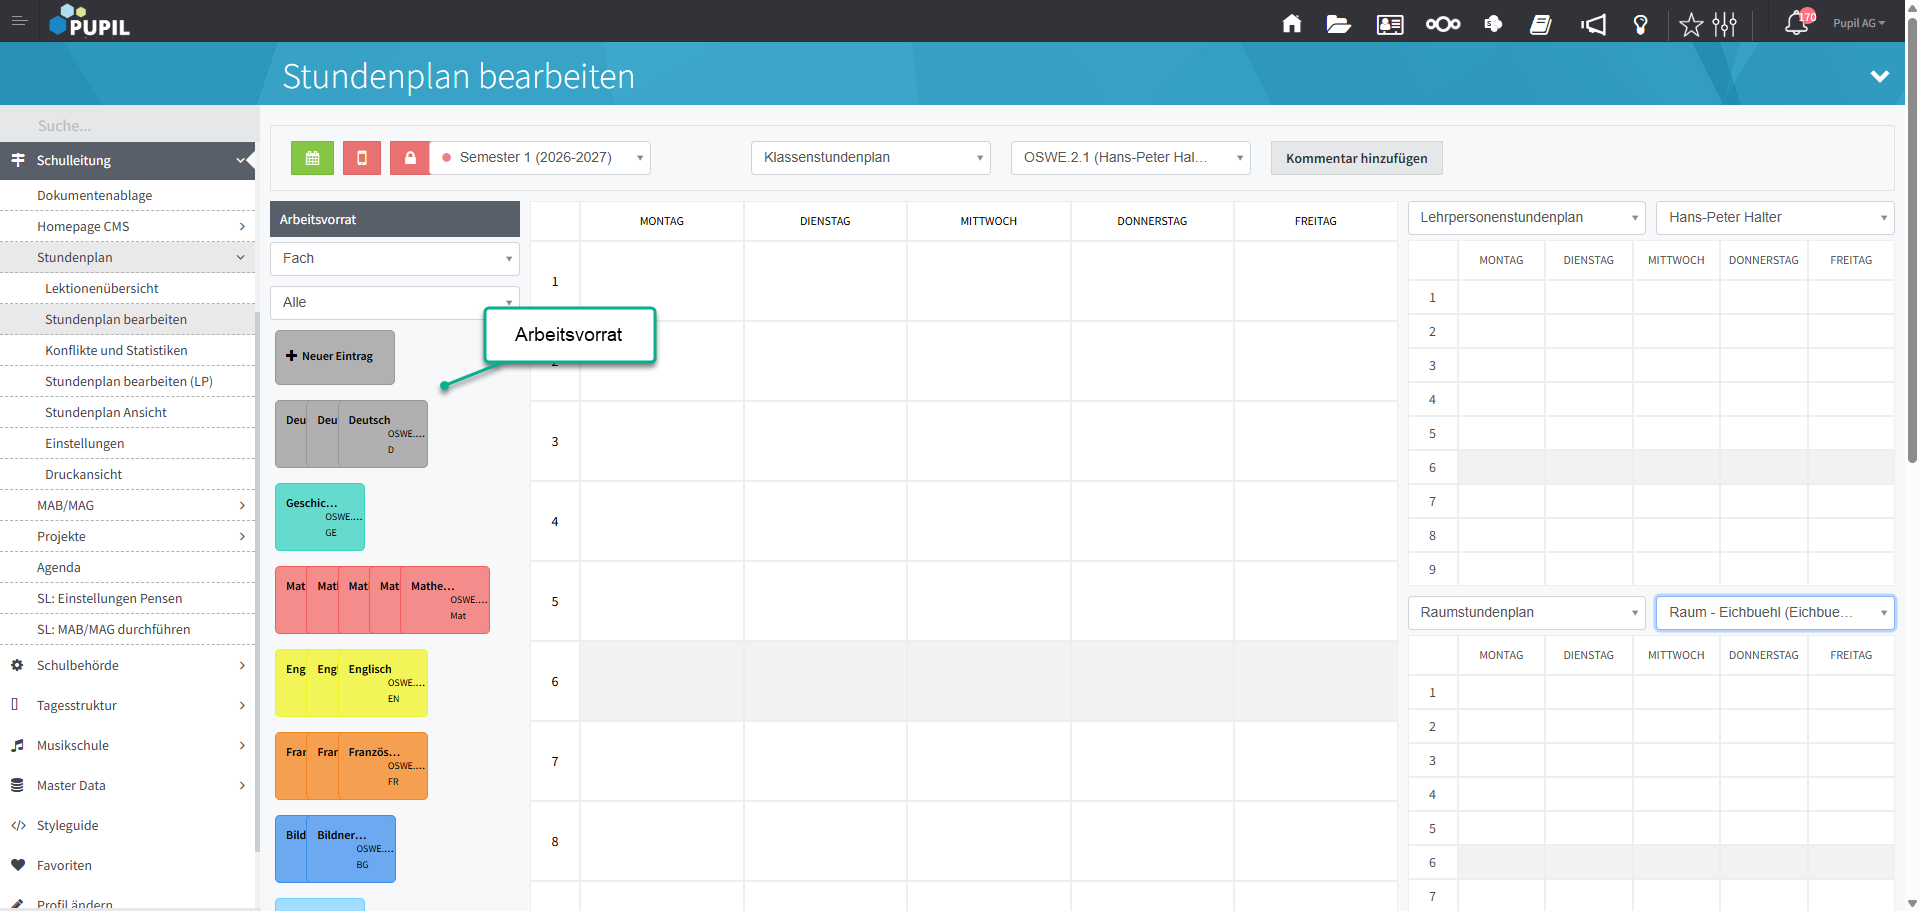Screen dimensions: 1920x911
Task: Click the lightbulb icon
Action: [1641, 24]
